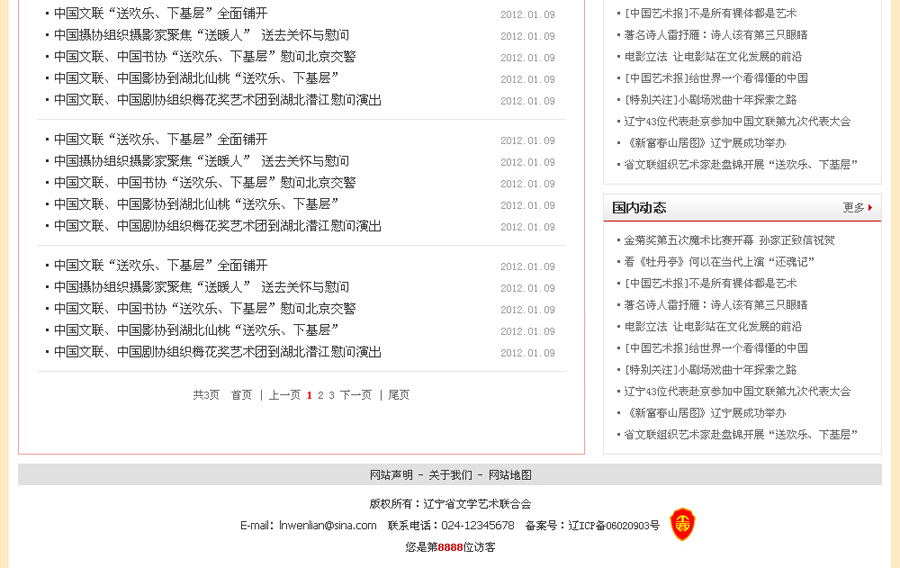900x568 pixels.
Task: Go to page 2 in pagination
Action: coord(321,395)
